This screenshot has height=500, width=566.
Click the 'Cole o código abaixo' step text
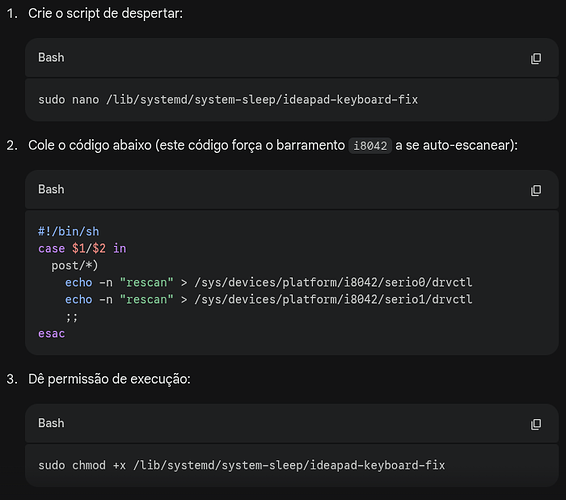pyautogui.click(x=273, y=145)
